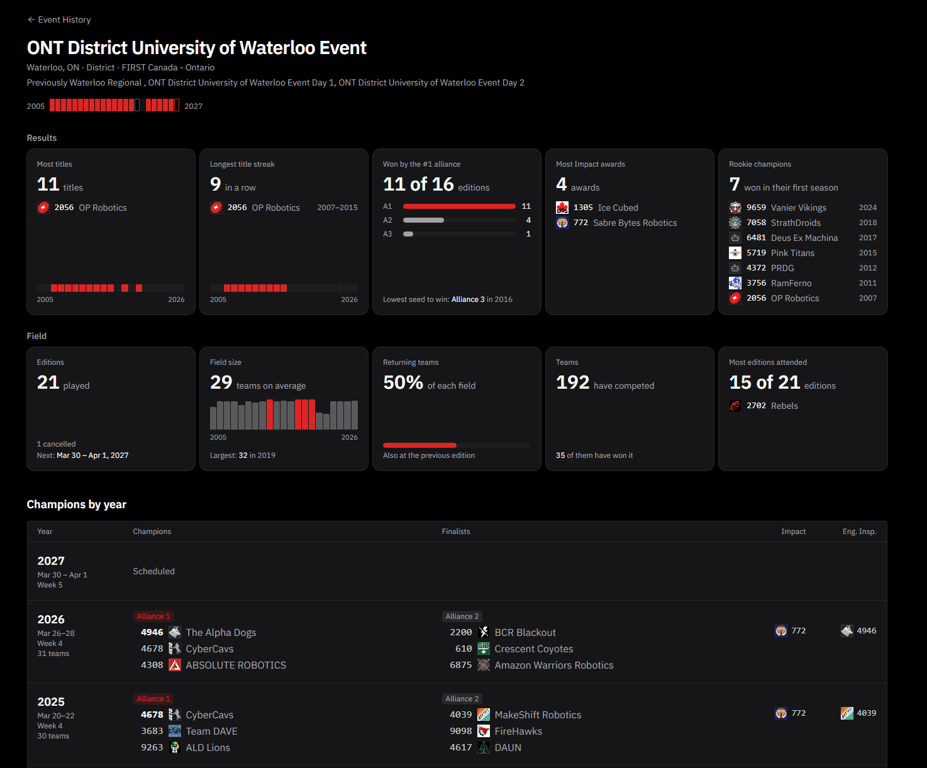Click the A1 alliance win bar
This screenshot has height=768, width=927.
tap(459, 206)
